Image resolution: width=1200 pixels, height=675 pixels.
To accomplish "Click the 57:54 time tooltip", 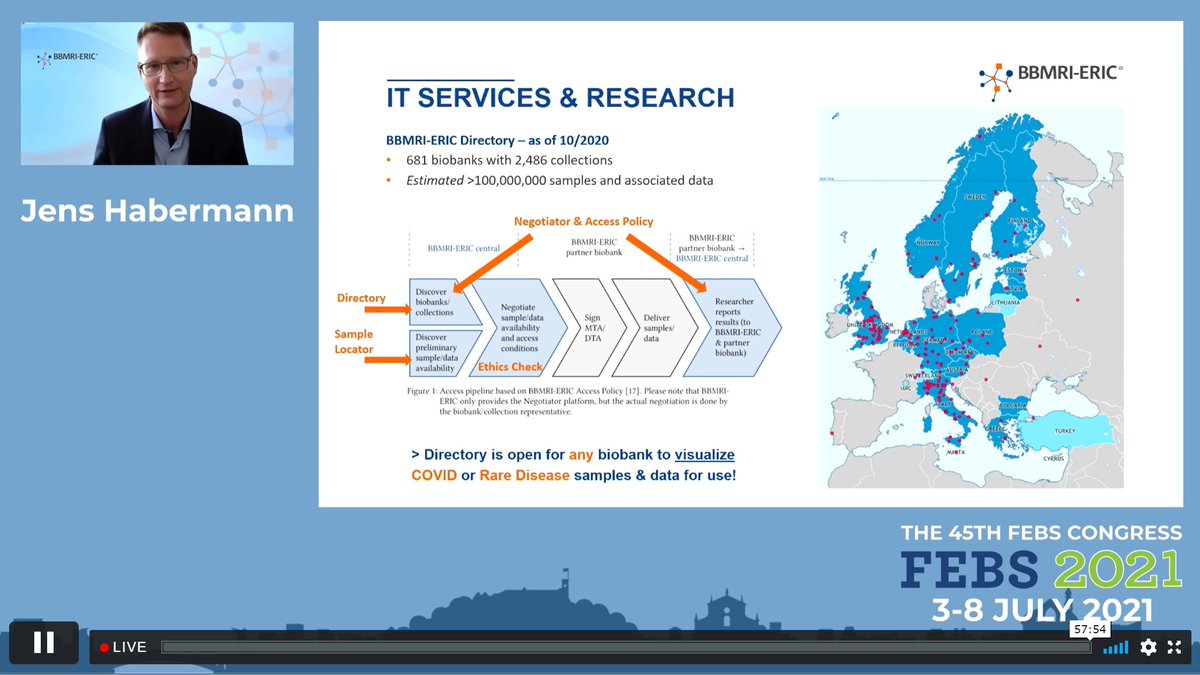I will tap(1090, 630).
